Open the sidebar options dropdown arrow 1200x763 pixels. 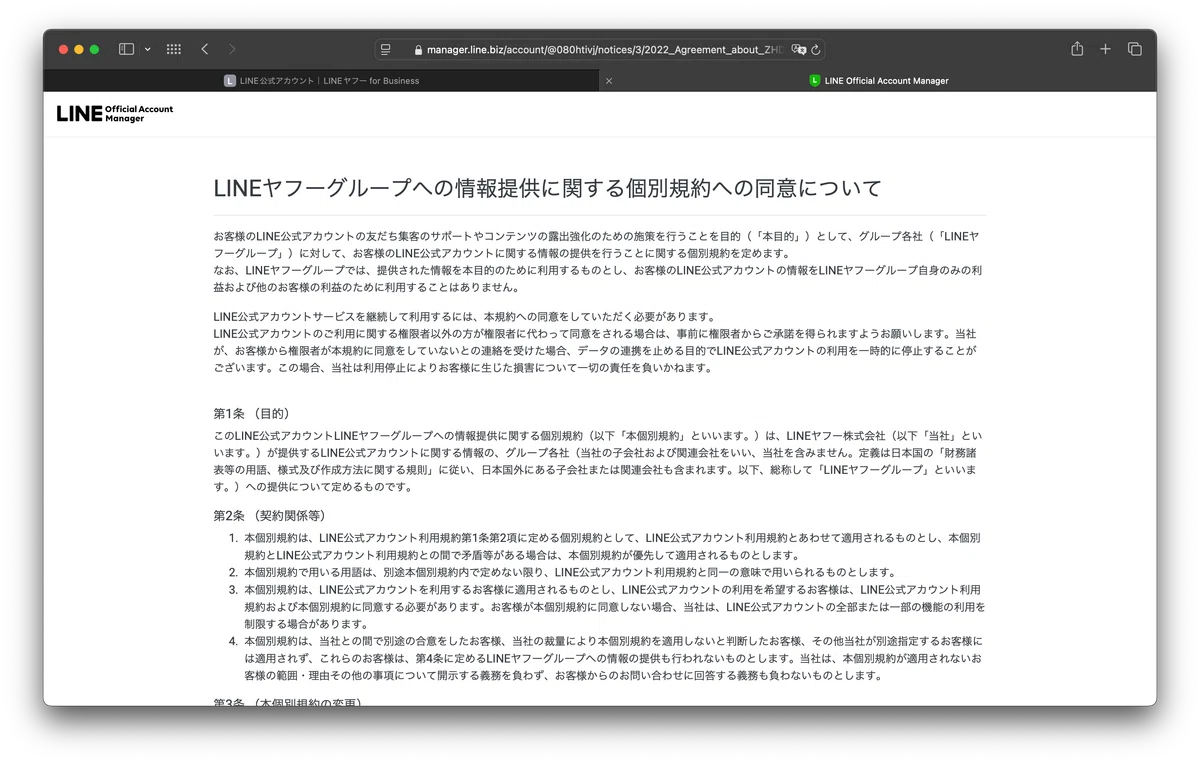coord(148,49)
